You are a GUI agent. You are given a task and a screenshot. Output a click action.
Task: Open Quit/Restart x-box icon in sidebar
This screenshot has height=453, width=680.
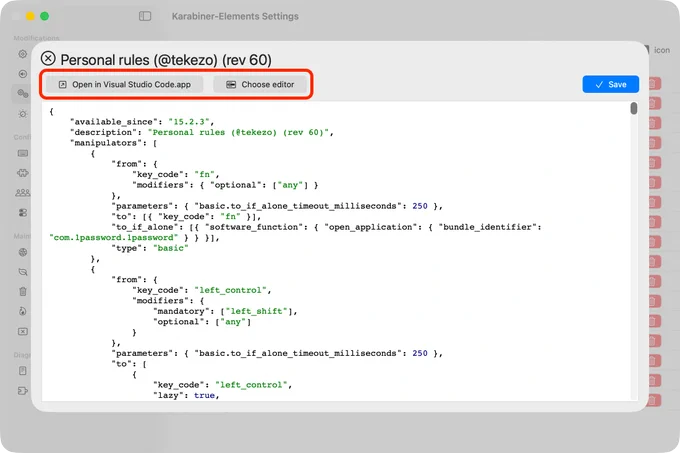23,332
